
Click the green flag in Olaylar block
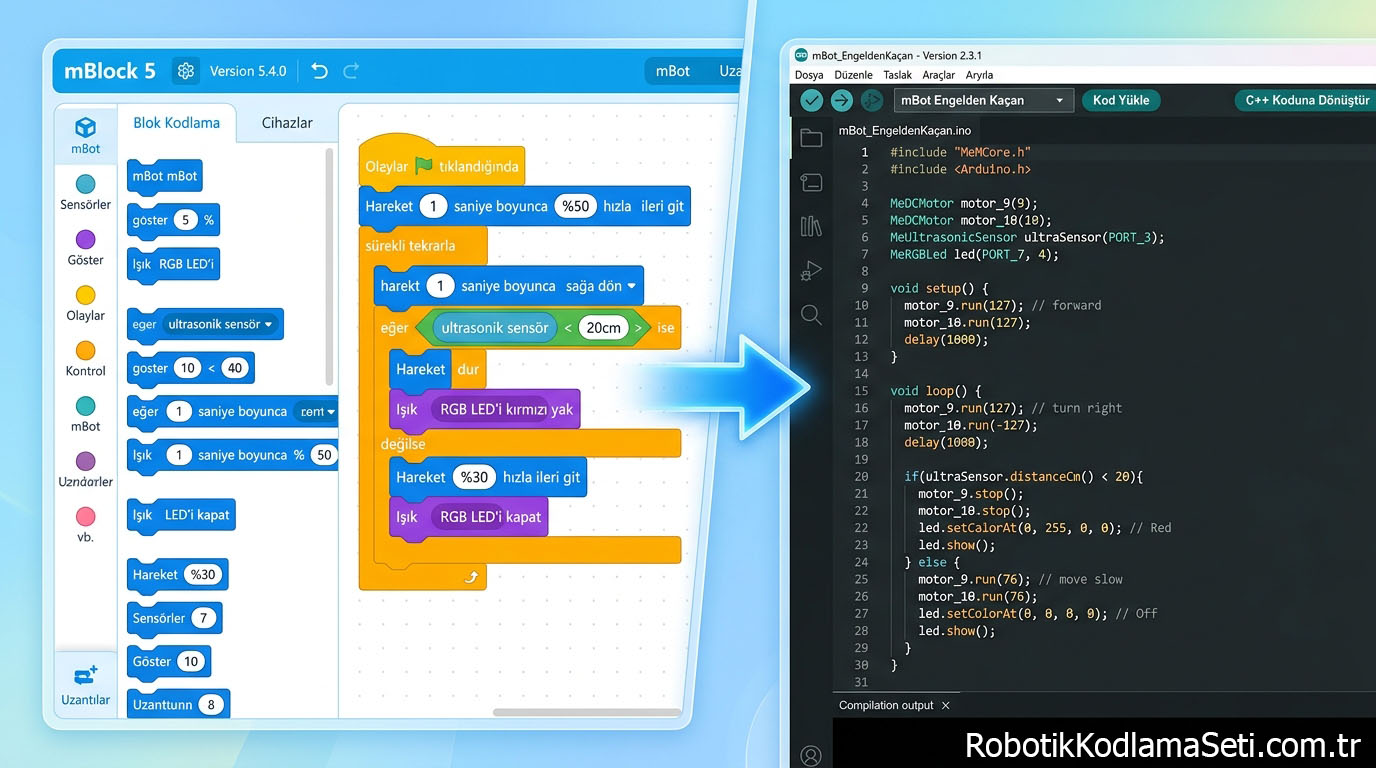pyautogui.click(x=424, y=165)
